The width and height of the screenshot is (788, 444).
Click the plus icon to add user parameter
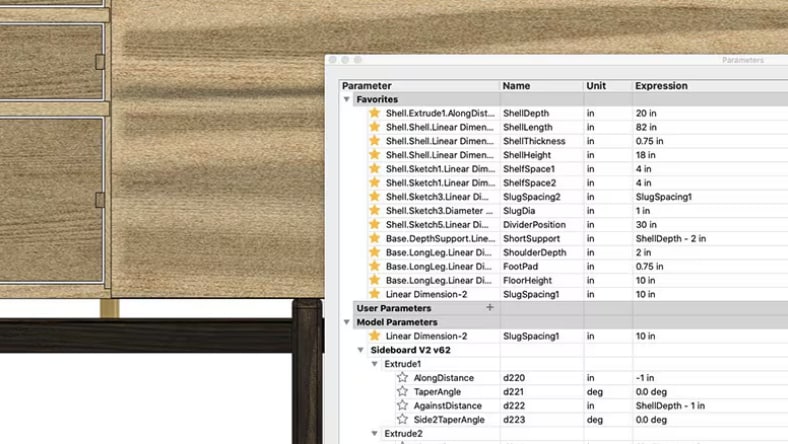pos(489,308)
